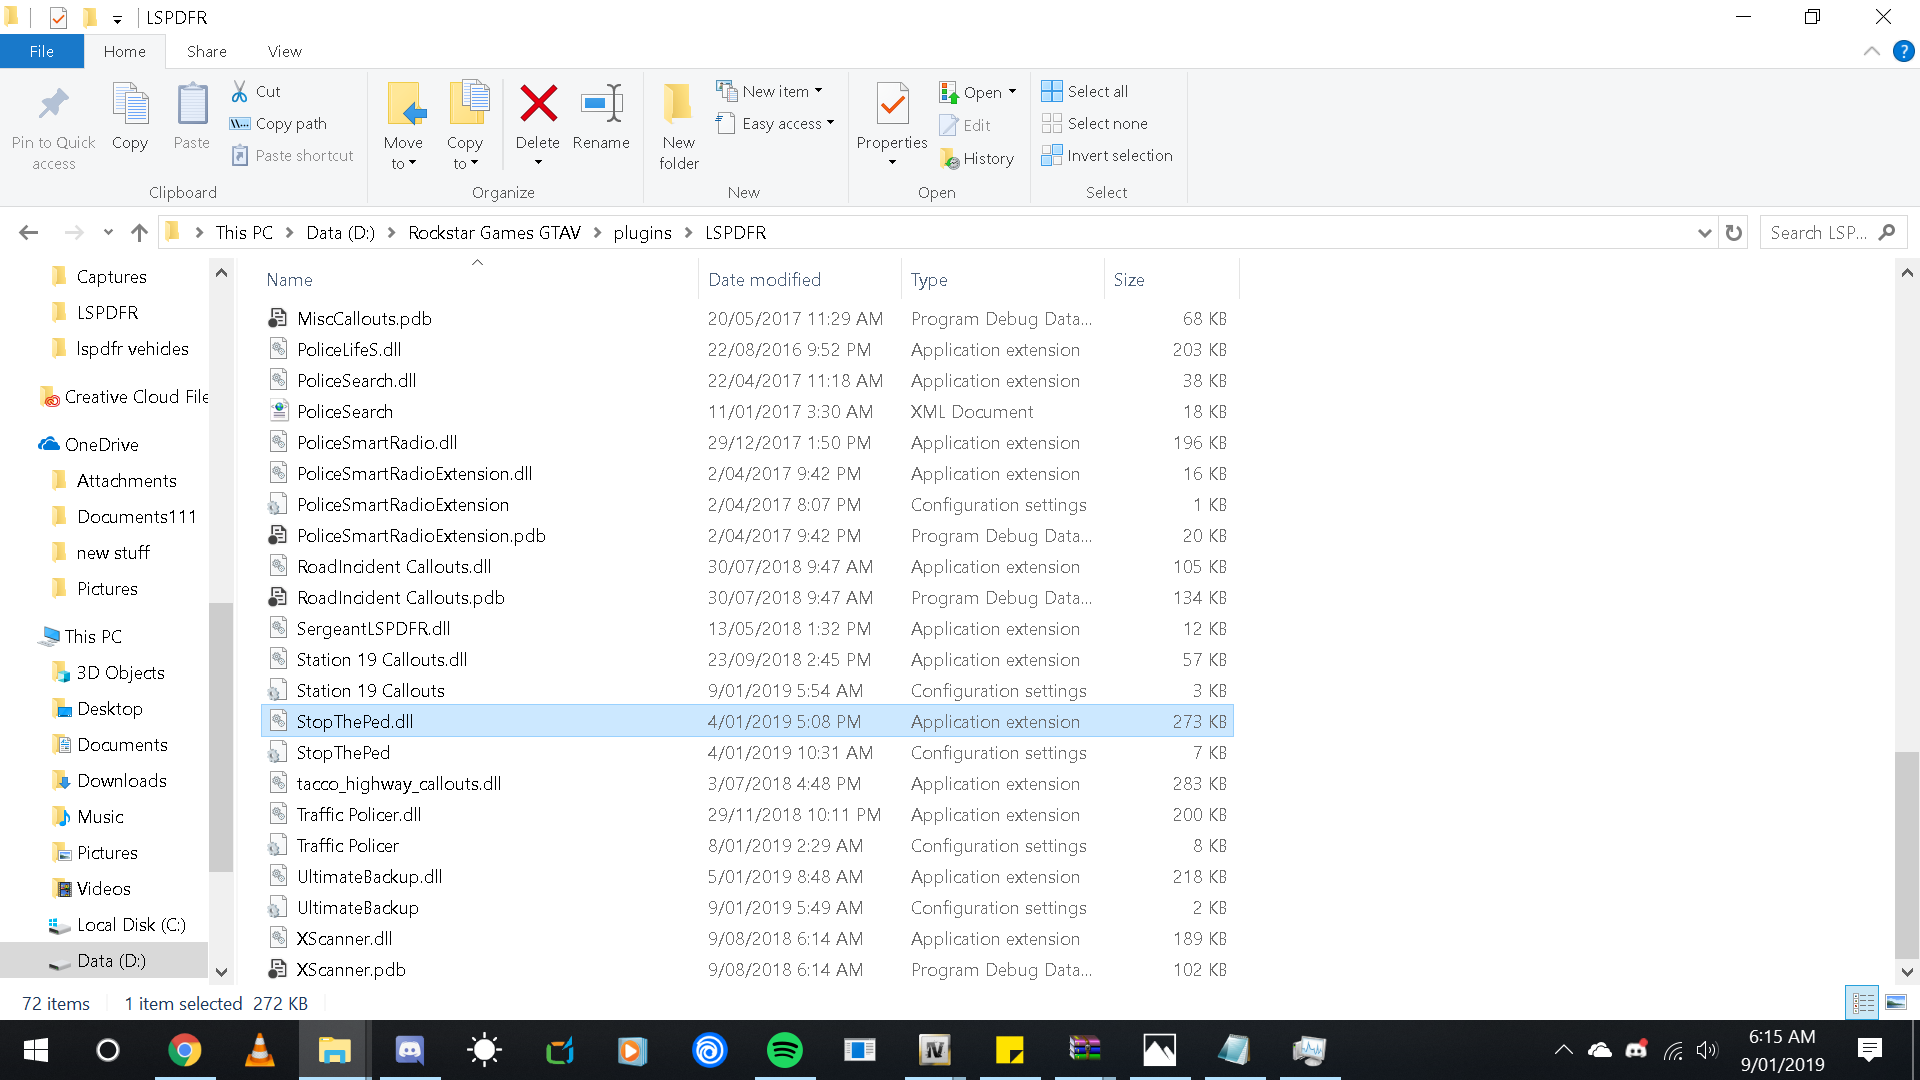Switch to details view layout
Screen dimensions: 1920x1080
[1863, 1002]
